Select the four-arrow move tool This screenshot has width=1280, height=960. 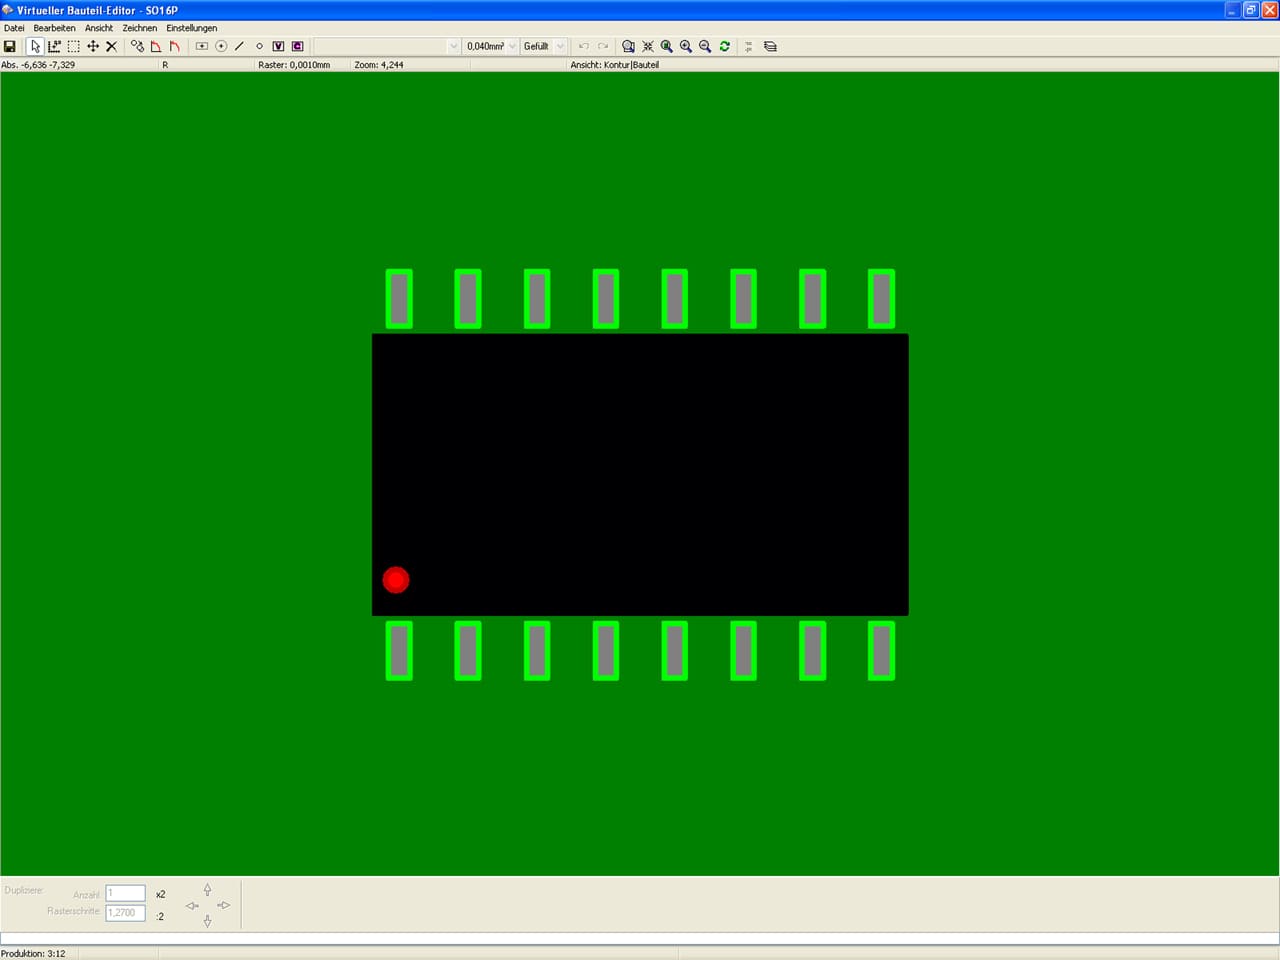92,46
